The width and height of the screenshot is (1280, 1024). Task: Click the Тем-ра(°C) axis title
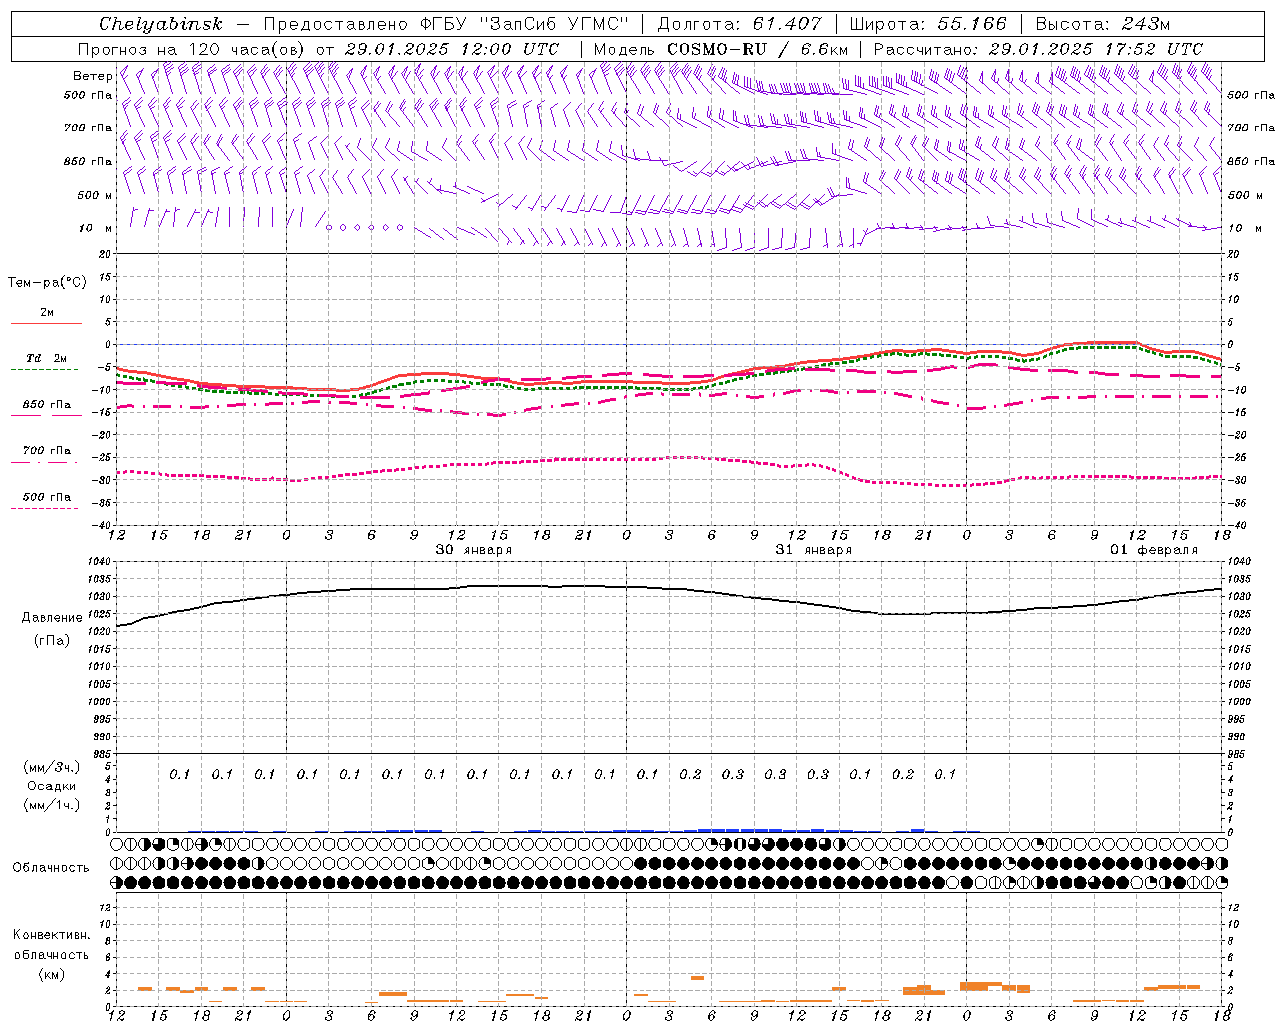coord(47,283)
